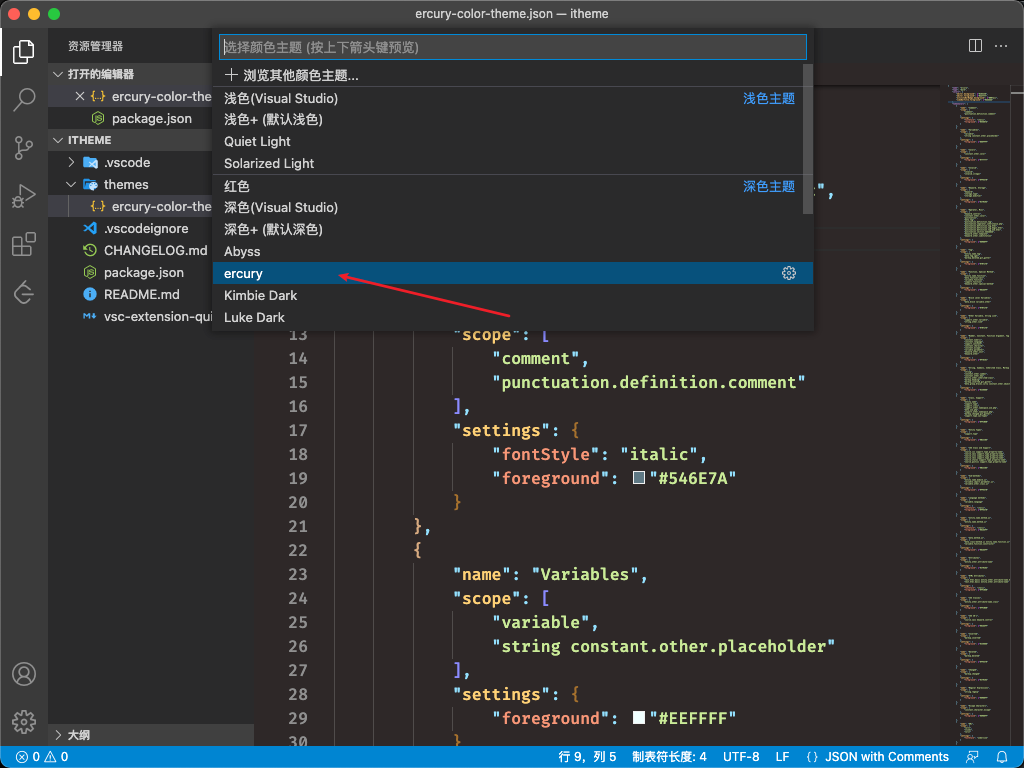Select 浅色(Visual Studio) theme

click(x=513, y=98)
